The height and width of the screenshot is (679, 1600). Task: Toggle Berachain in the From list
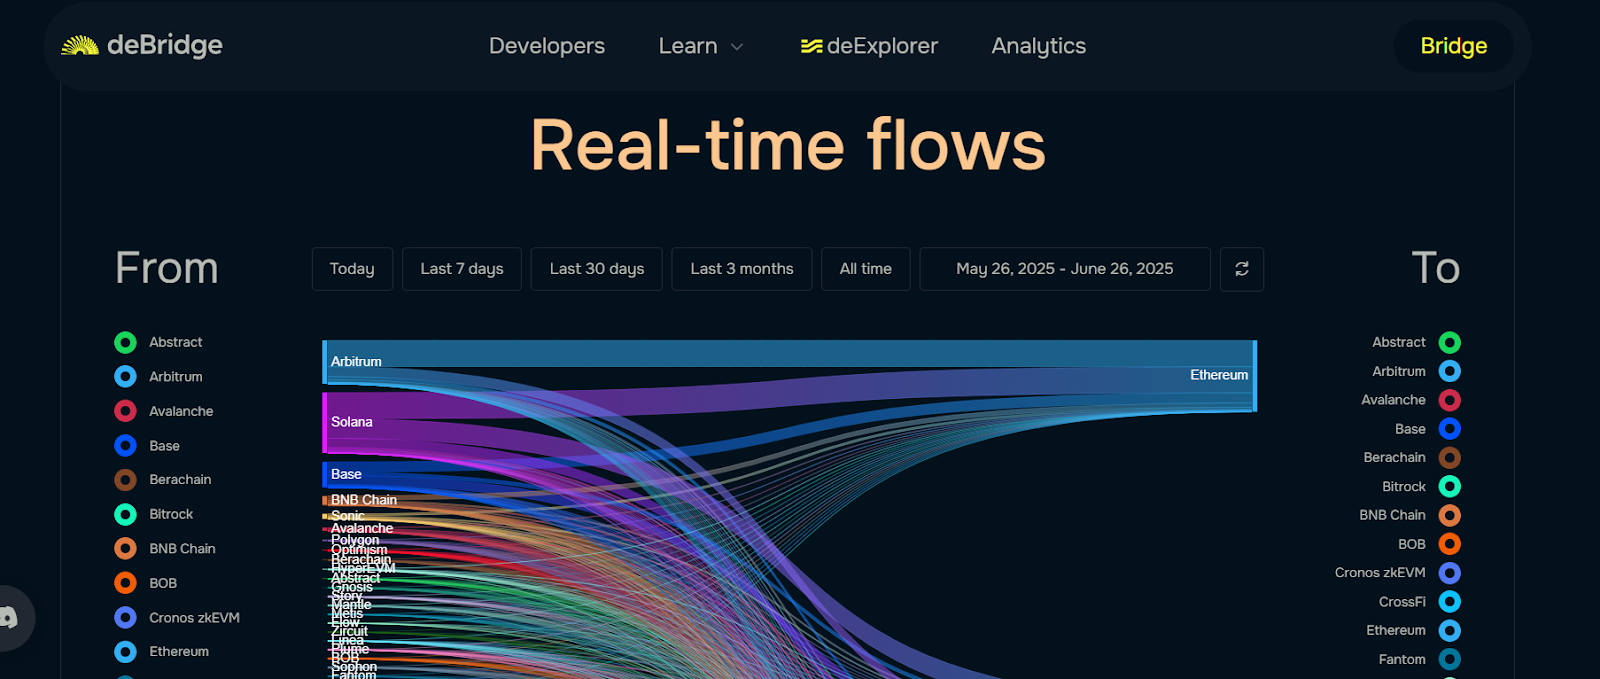[x=163, y=480]
